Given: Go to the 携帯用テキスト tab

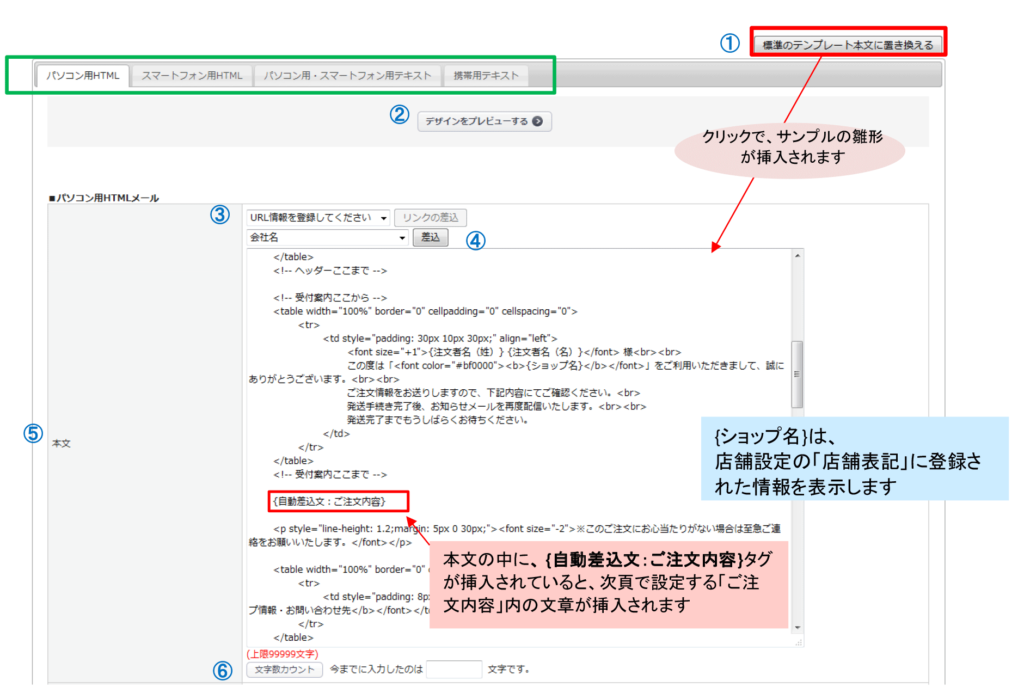Looking at the screenshot, I should tap(486, 75).
